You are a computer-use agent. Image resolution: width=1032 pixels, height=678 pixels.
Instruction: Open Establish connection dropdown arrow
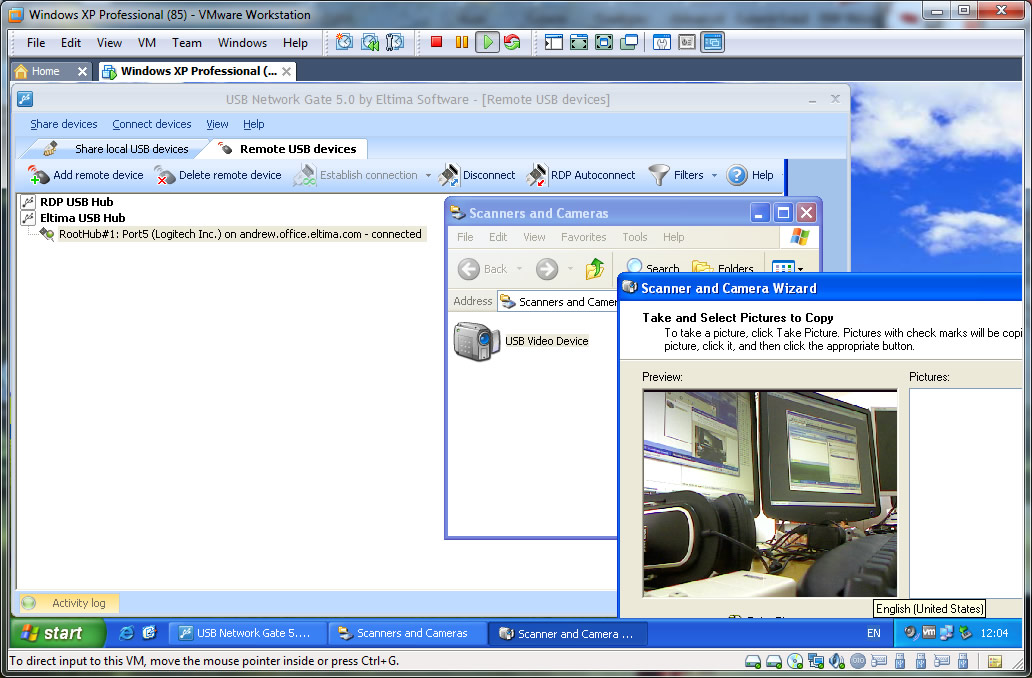click(428, 175)
